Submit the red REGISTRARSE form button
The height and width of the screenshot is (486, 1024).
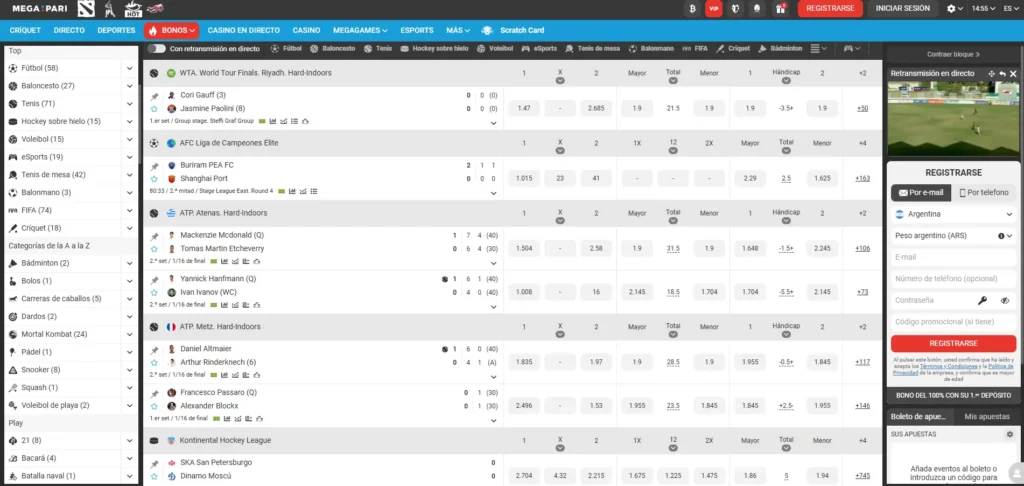pyautogui.click(x=953, y=343)
